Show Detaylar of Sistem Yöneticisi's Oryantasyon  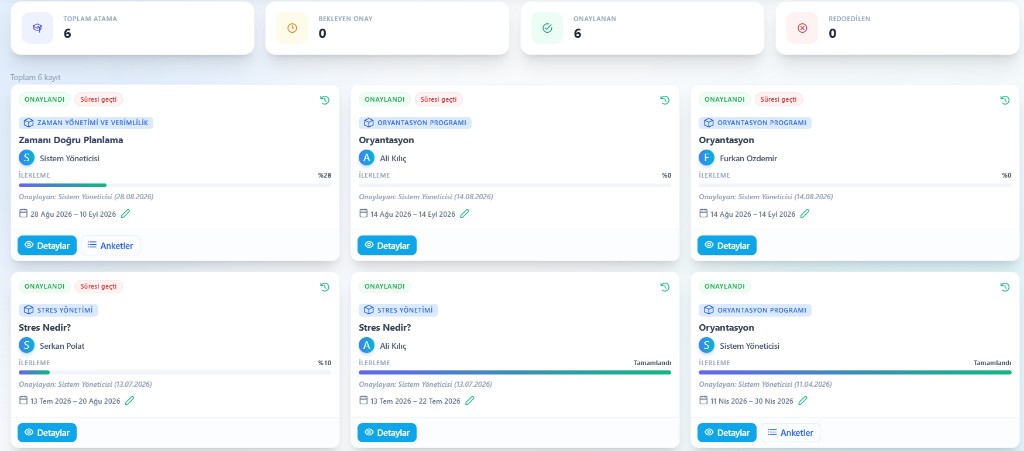727,432
